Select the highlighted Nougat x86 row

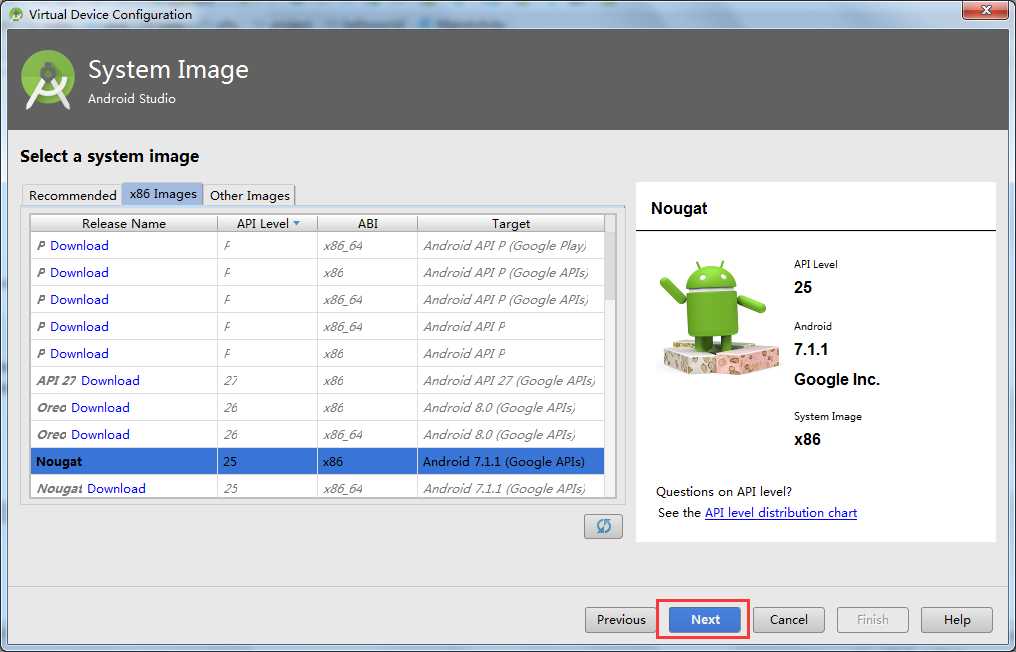[x=318, y=461]
